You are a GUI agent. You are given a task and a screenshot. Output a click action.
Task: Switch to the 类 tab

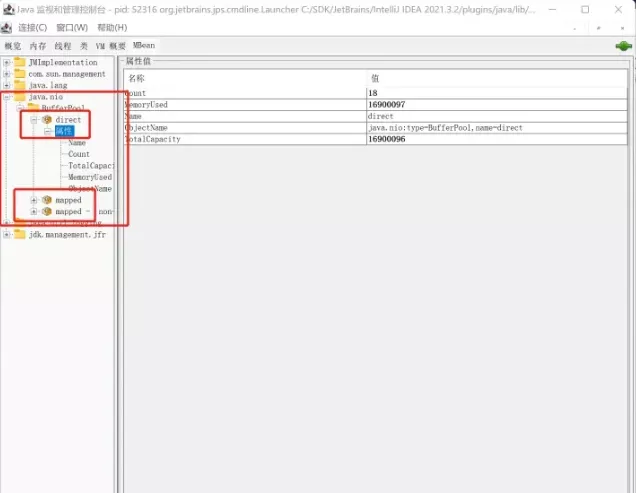coord(84,46)
